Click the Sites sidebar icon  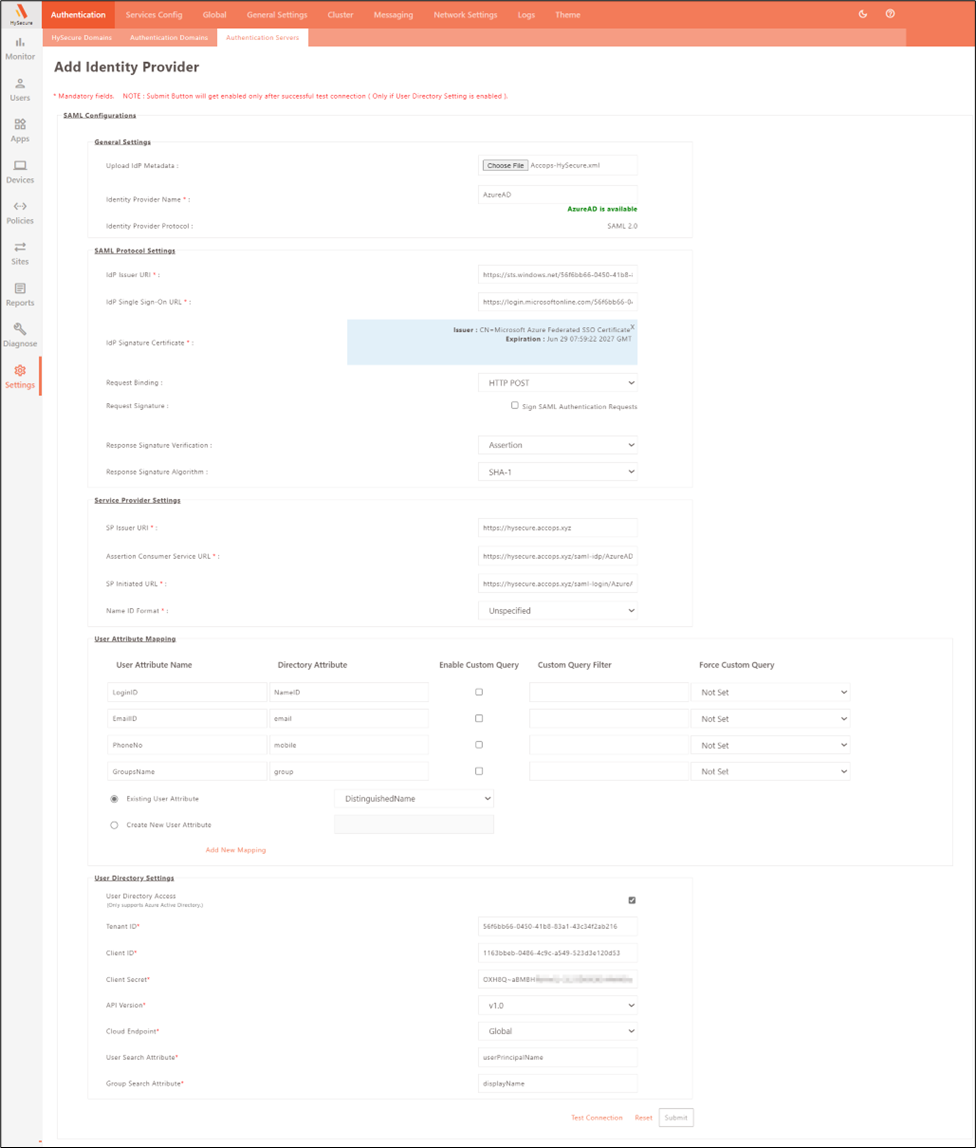(x=20, y=247)
